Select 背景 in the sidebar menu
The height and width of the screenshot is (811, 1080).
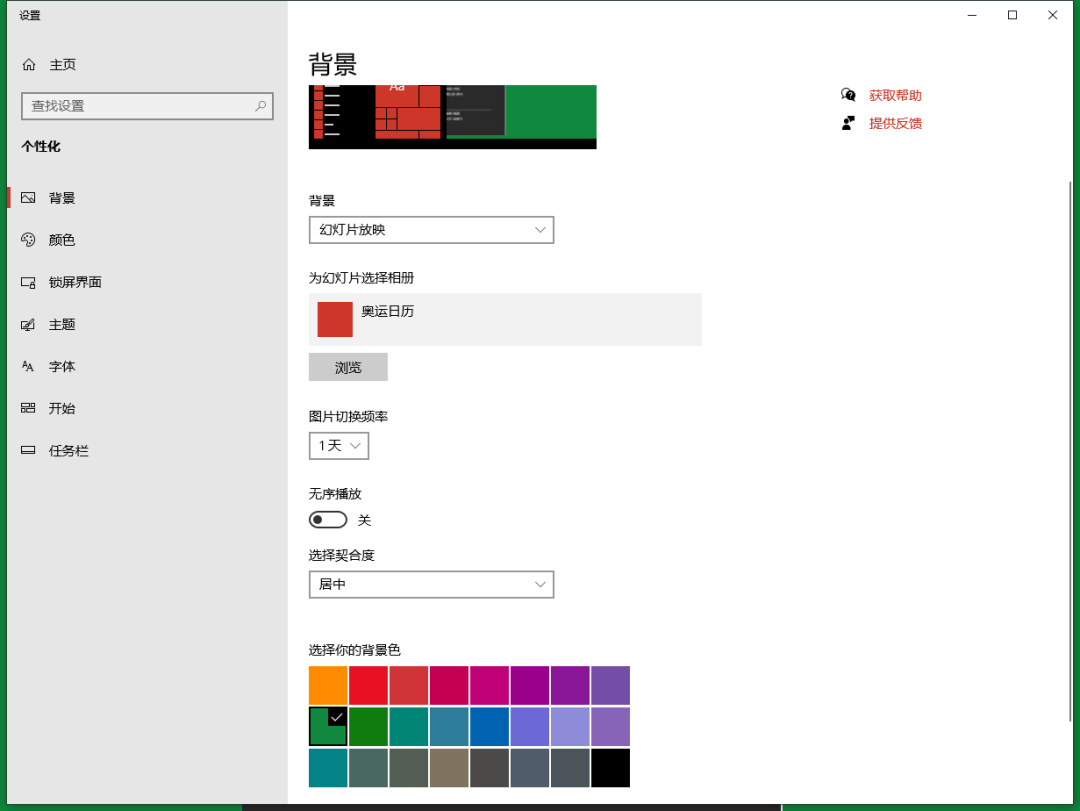coord(62,198)
